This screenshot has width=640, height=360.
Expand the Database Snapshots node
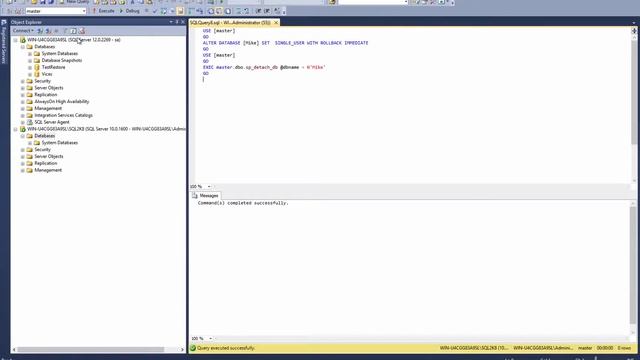pos(30,60)
